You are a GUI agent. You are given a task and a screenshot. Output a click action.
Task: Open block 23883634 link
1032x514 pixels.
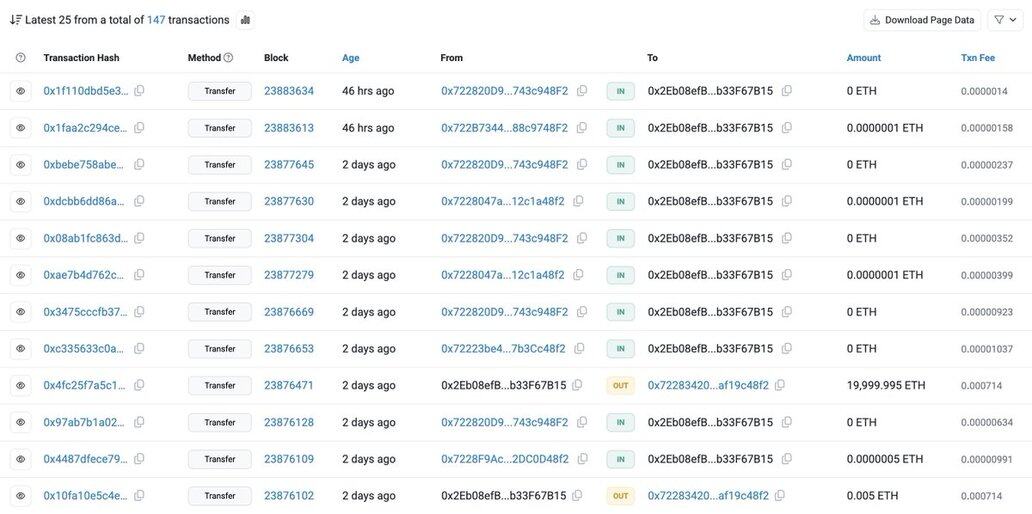288,91
